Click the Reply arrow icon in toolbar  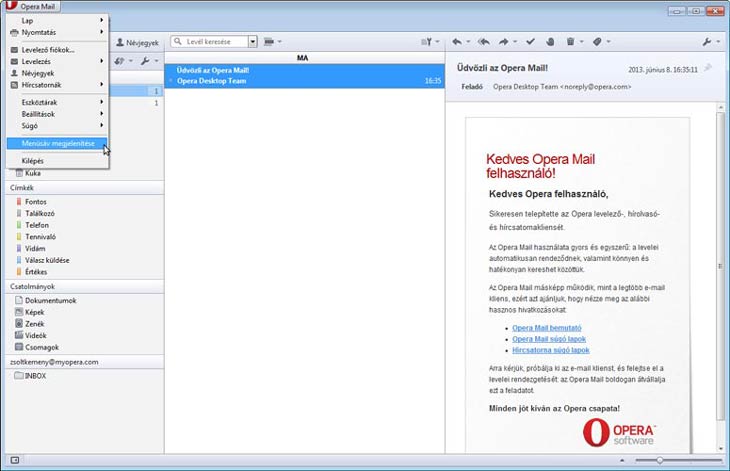(x=457, y=42)
